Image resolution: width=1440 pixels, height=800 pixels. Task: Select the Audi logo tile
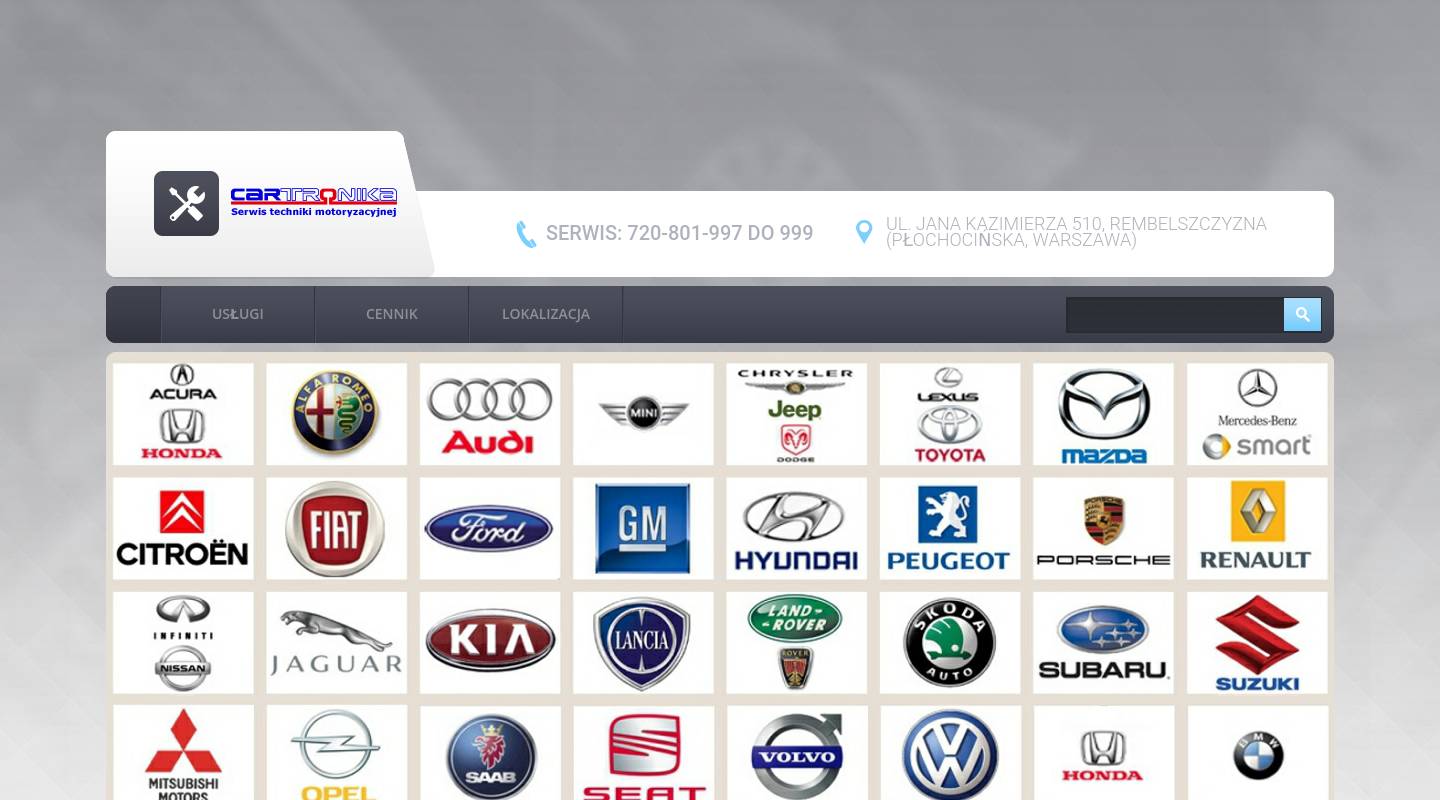(490, 414)
